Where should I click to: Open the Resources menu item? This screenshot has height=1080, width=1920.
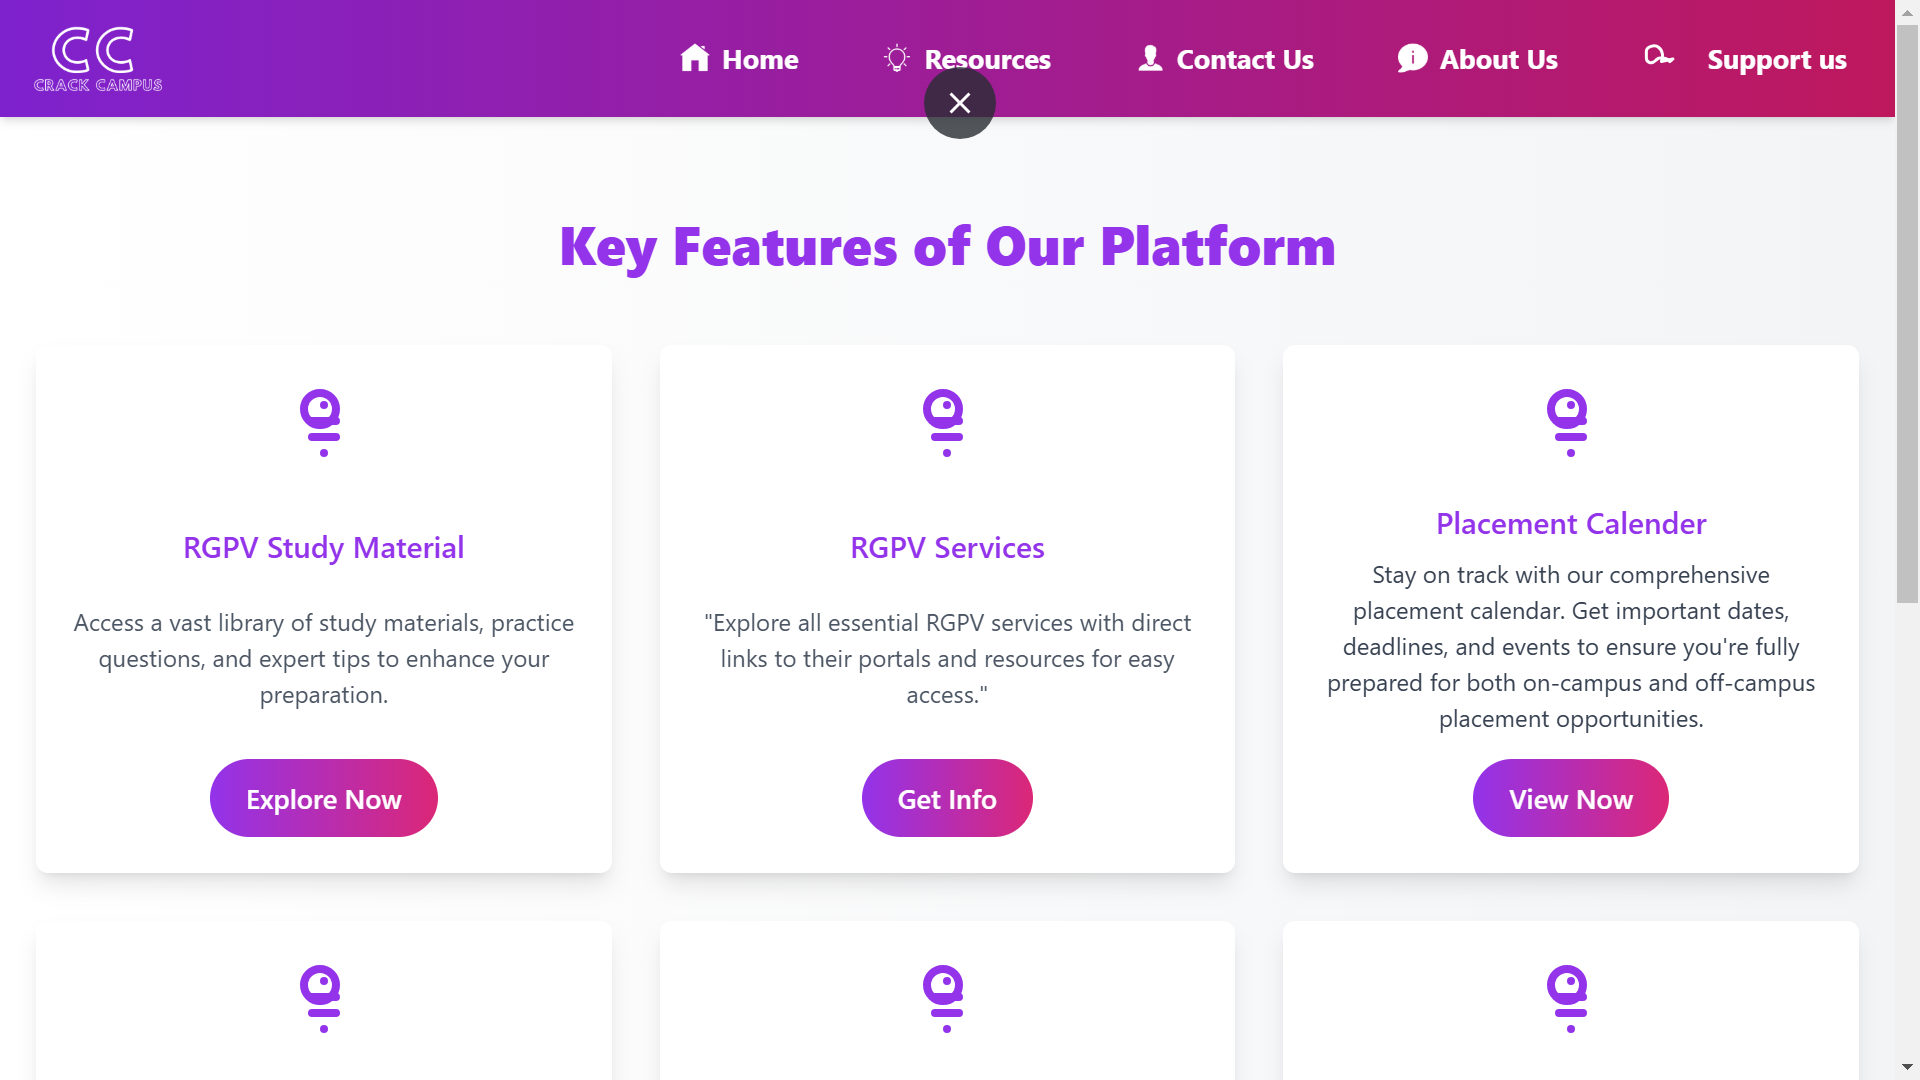click(x=987, y=60)
